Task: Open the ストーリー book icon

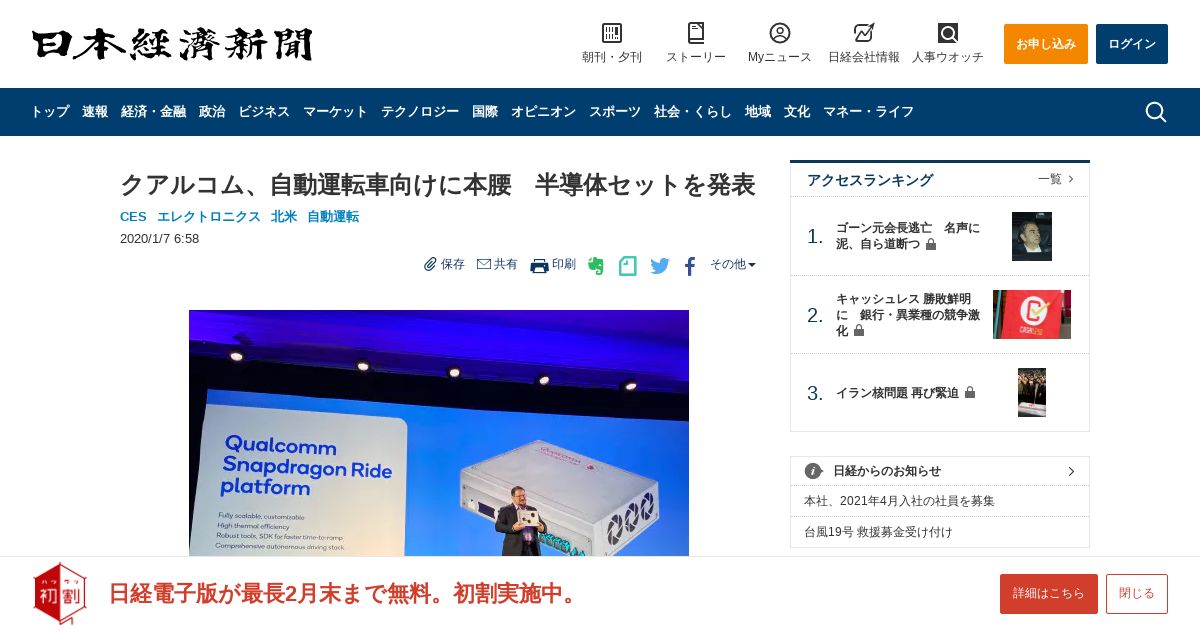Action: point(696,33)
